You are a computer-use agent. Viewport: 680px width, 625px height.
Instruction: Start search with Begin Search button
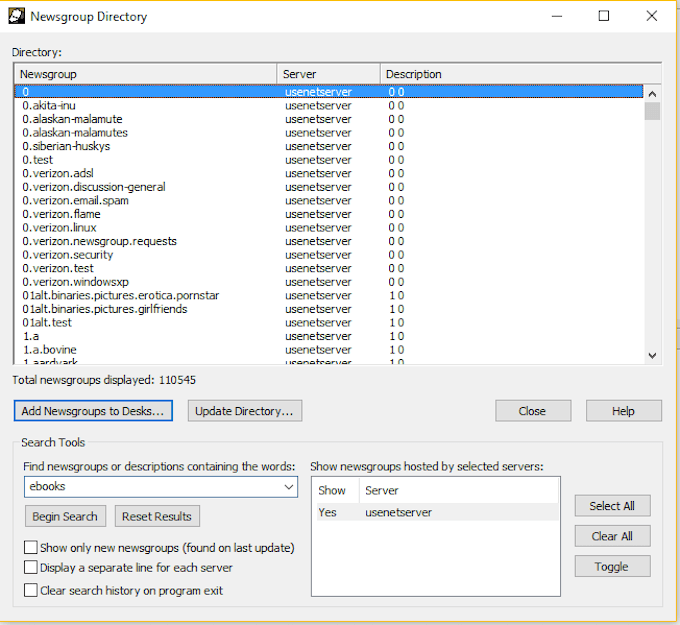(65, 516)
